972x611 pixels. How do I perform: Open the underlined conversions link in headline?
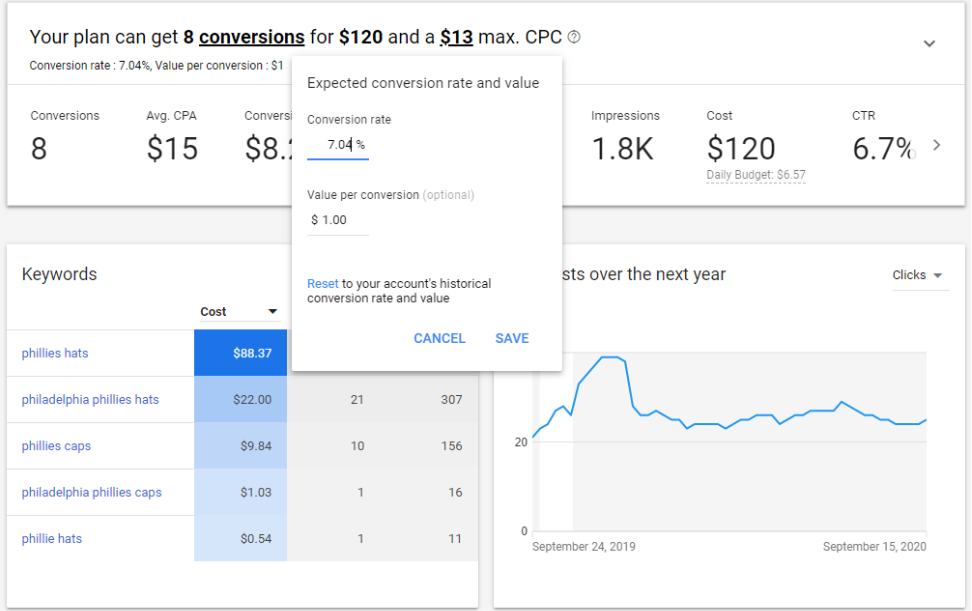click(251, 37)
